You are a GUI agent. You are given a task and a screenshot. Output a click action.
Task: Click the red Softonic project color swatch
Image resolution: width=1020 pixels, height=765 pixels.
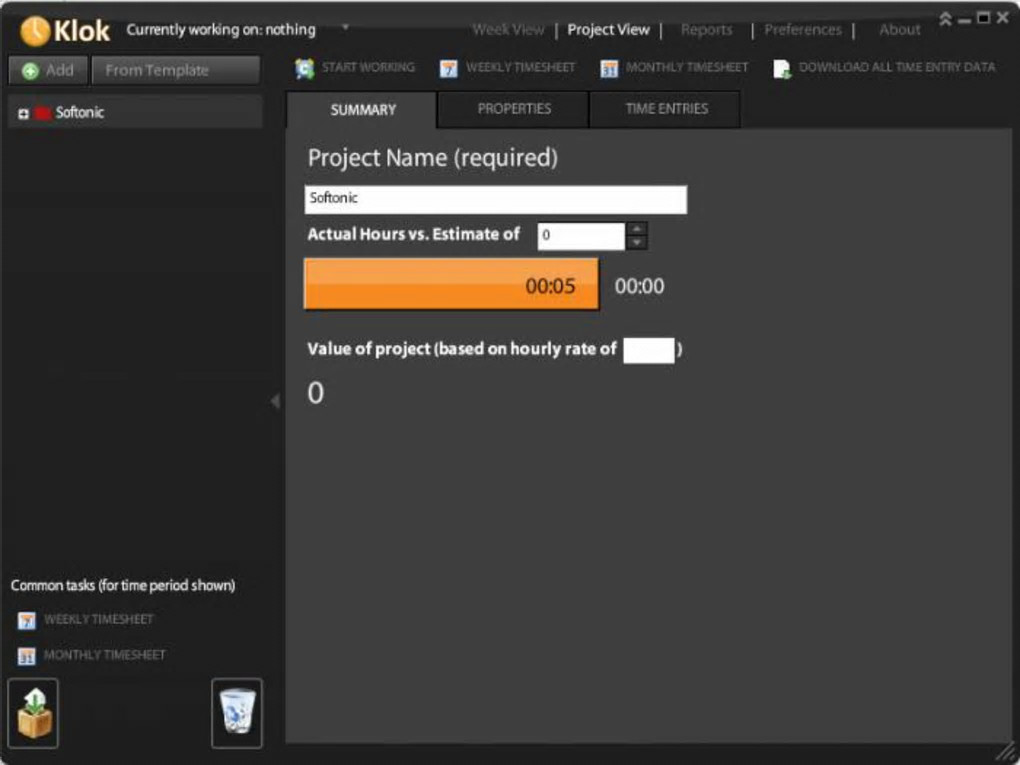coord(43,113)
